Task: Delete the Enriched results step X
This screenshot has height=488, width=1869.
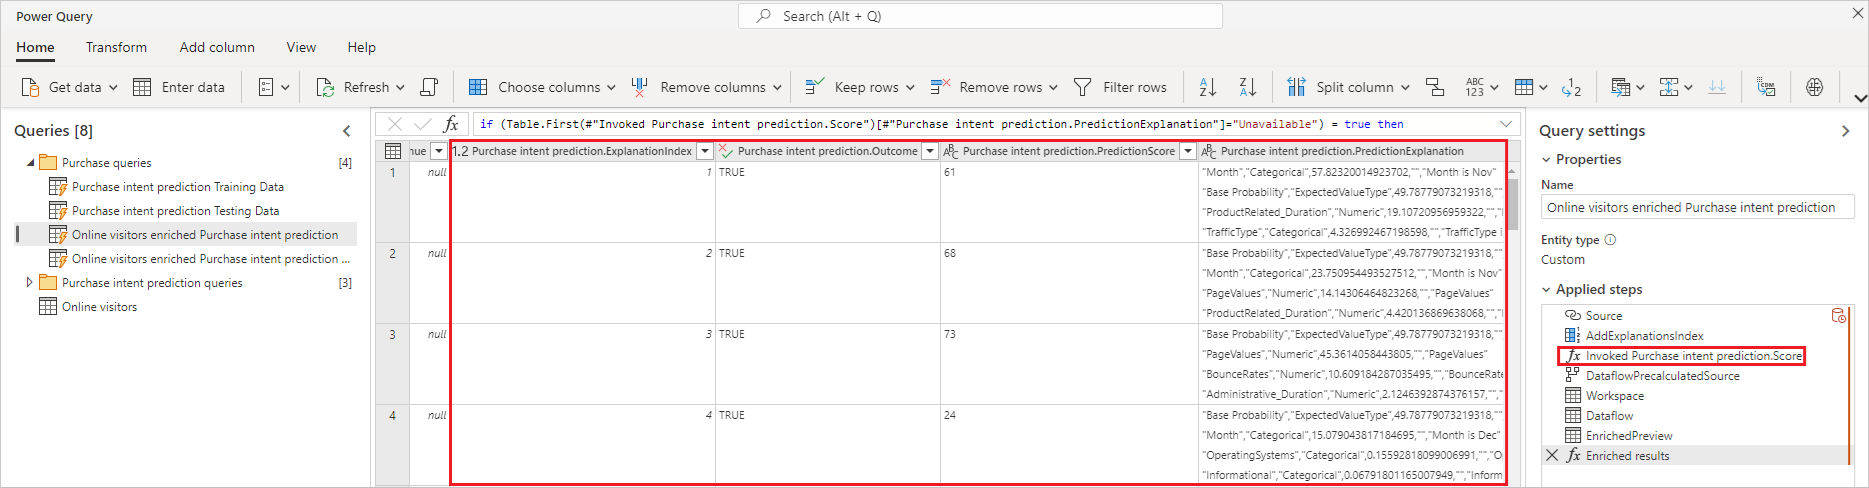Action: (1552, 455)
